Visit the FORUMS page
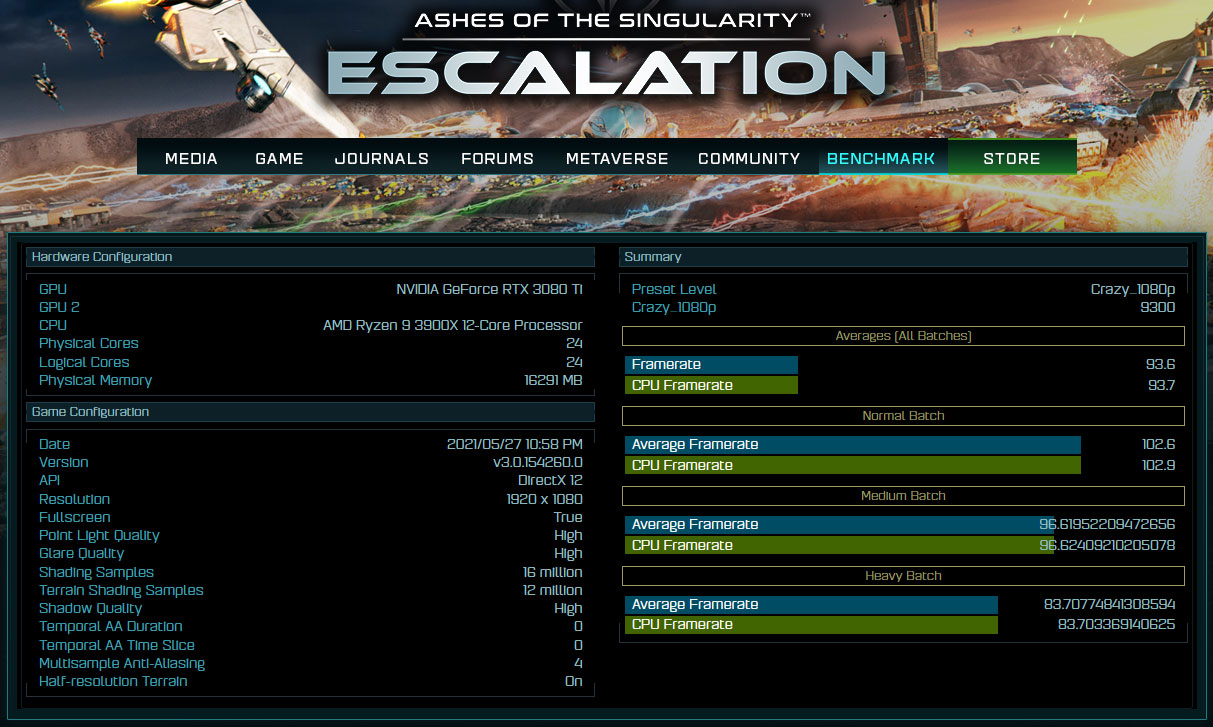The width and height of the screenshot is (1213, 727). coord(497,158)
